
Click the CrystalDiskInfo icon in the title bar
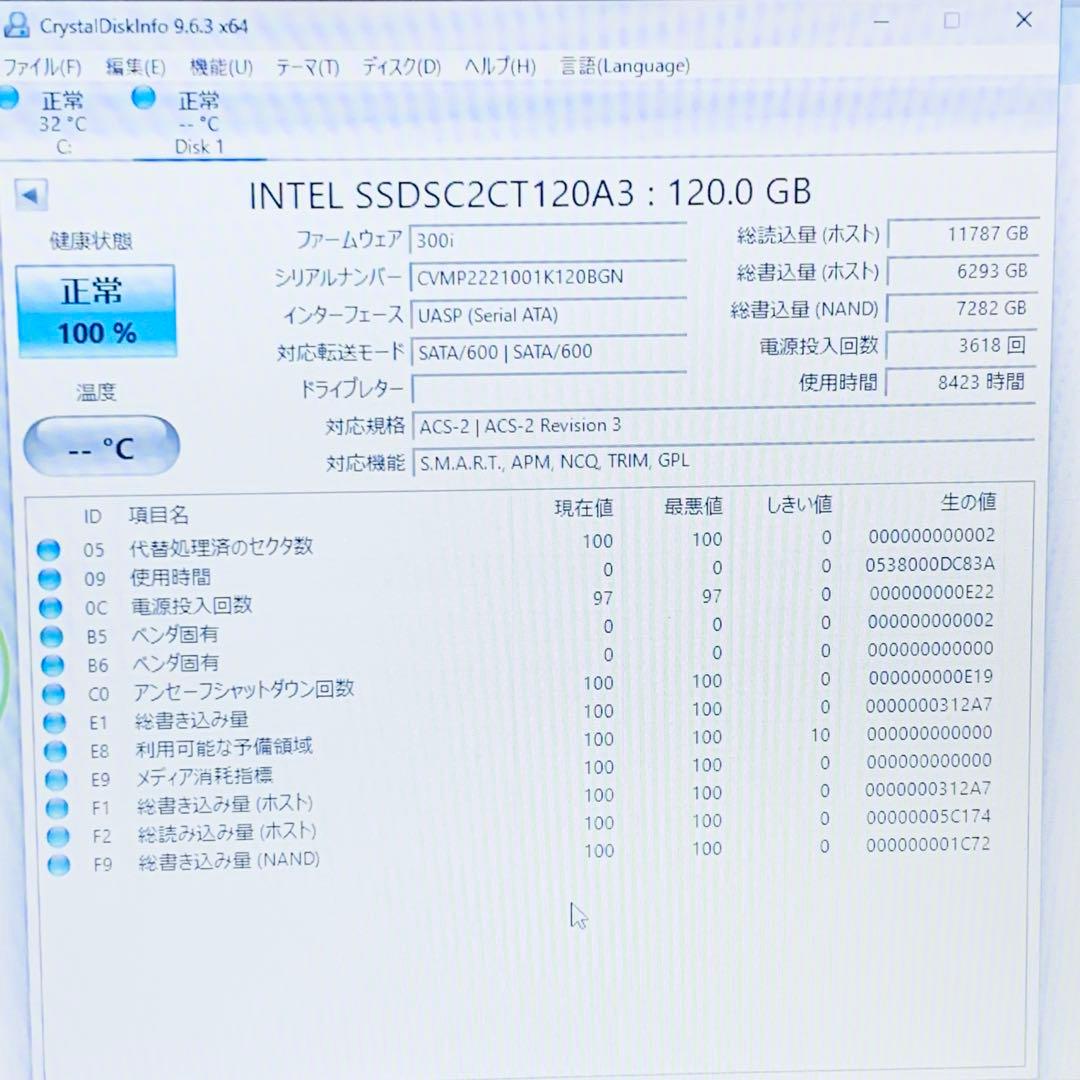click(16, 23)
